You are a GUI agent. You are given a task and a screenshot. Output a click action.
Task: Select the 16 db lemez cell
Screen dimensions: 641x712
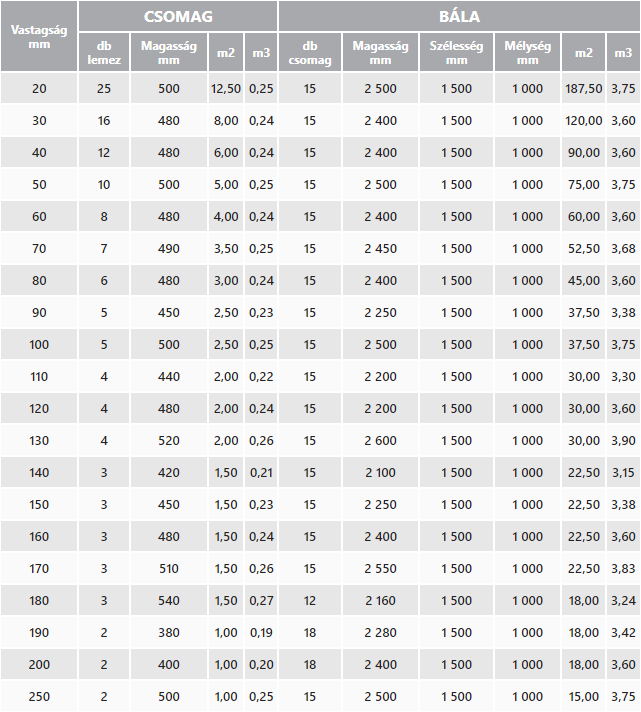click(x=104, y=121)
